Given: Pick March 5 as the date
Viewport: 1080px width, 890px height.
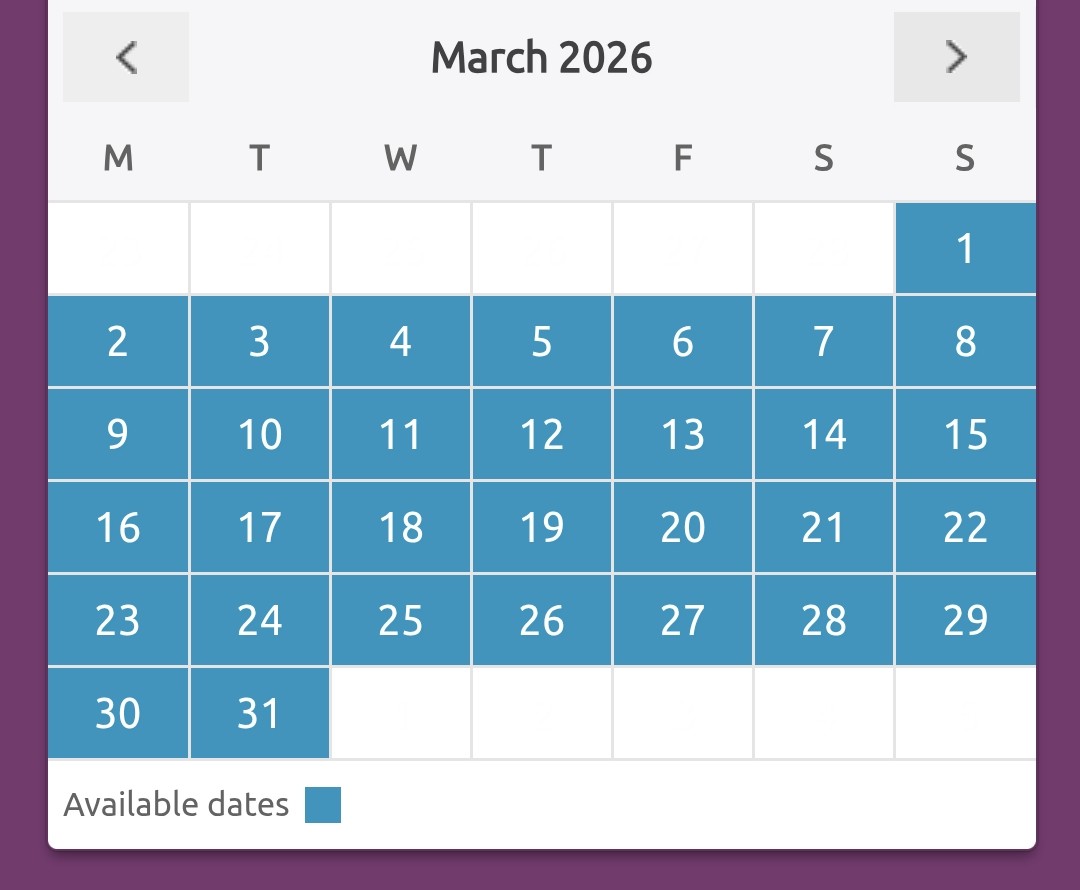Looking at the screenshot, I should pyautogui.click(x=542, y=342).
